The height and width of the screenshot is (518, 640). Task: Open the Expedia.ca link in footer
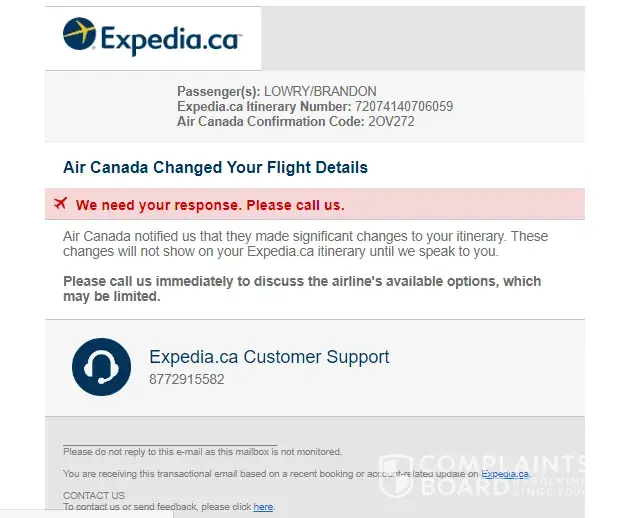tap(505, 474)
